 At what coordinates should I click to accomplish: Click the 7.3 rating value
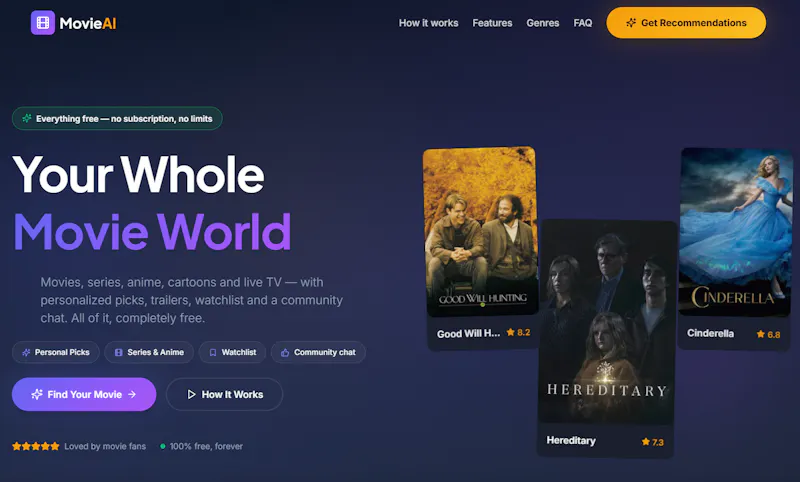[x=658, y=442]
